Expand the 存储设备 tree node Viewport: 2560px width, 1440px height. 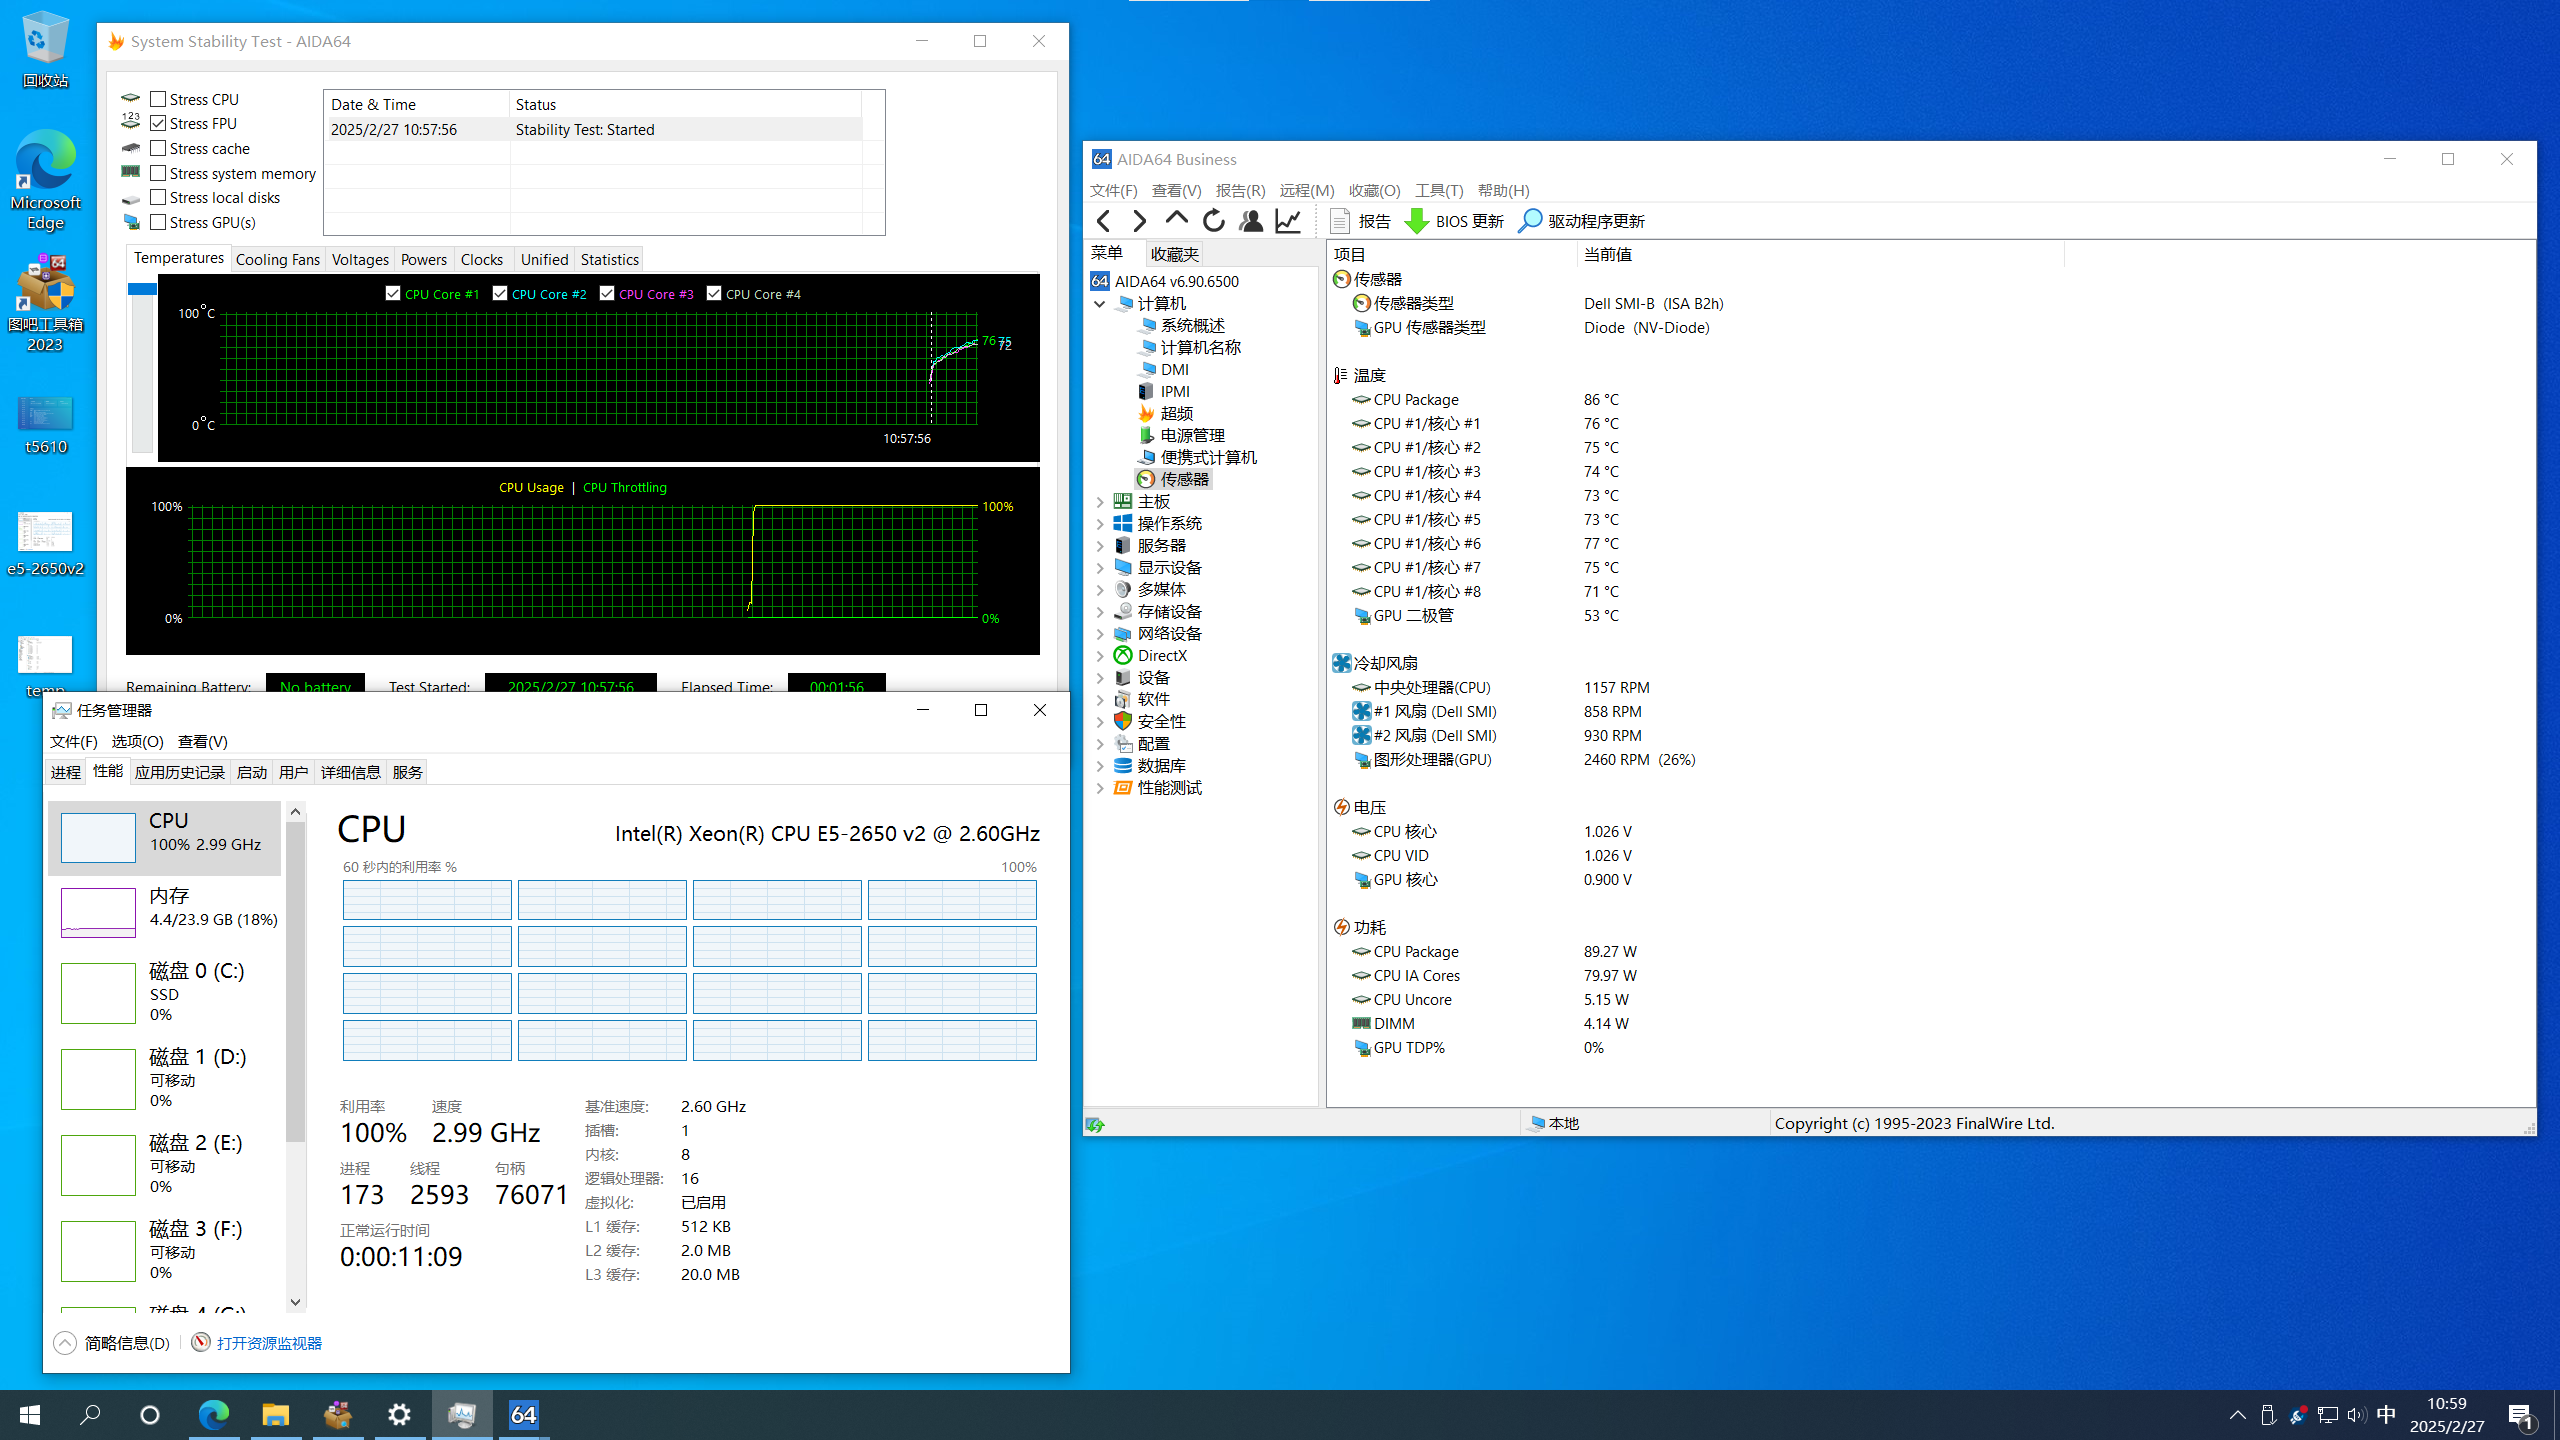point(1100,612)
